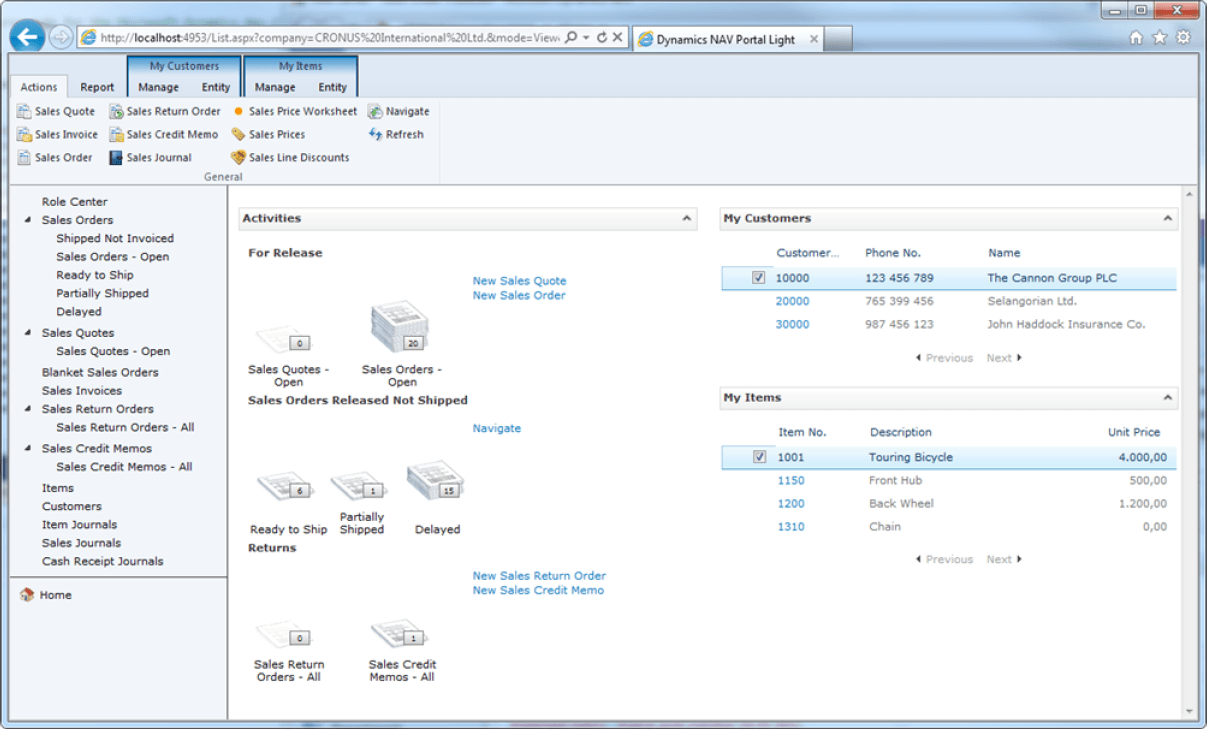Screen dimensions: 1207x729
Task: Open item number 1150 link
Action: (791, 480)
